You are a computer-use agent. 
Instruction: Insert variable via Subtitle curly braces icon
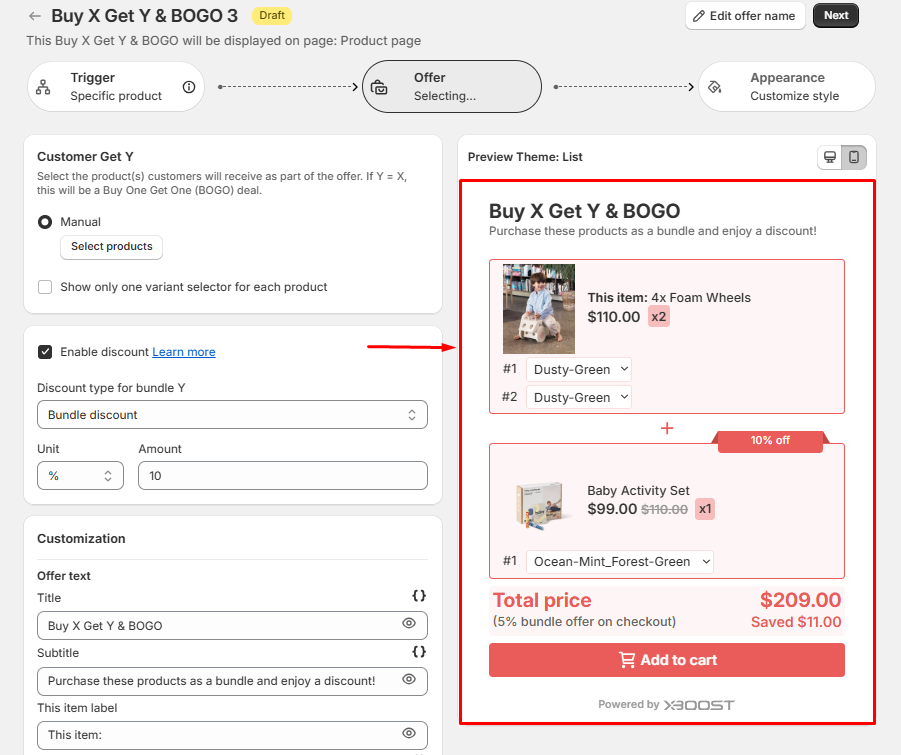coord(419,651)
